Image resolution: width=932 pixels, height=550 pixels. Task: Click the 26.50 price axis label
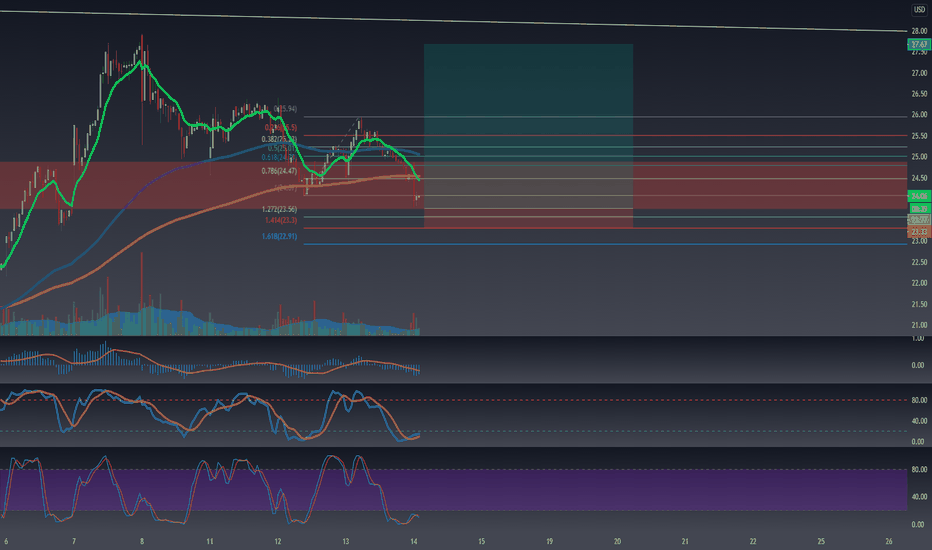(919, 94)
